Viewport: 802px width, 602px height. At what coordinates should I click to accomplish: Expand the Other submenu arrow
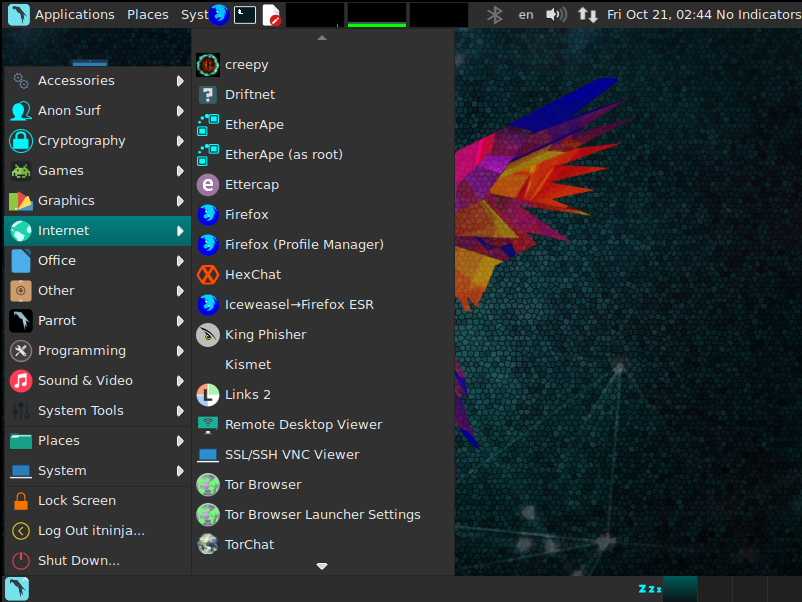[x=180, y=291]
